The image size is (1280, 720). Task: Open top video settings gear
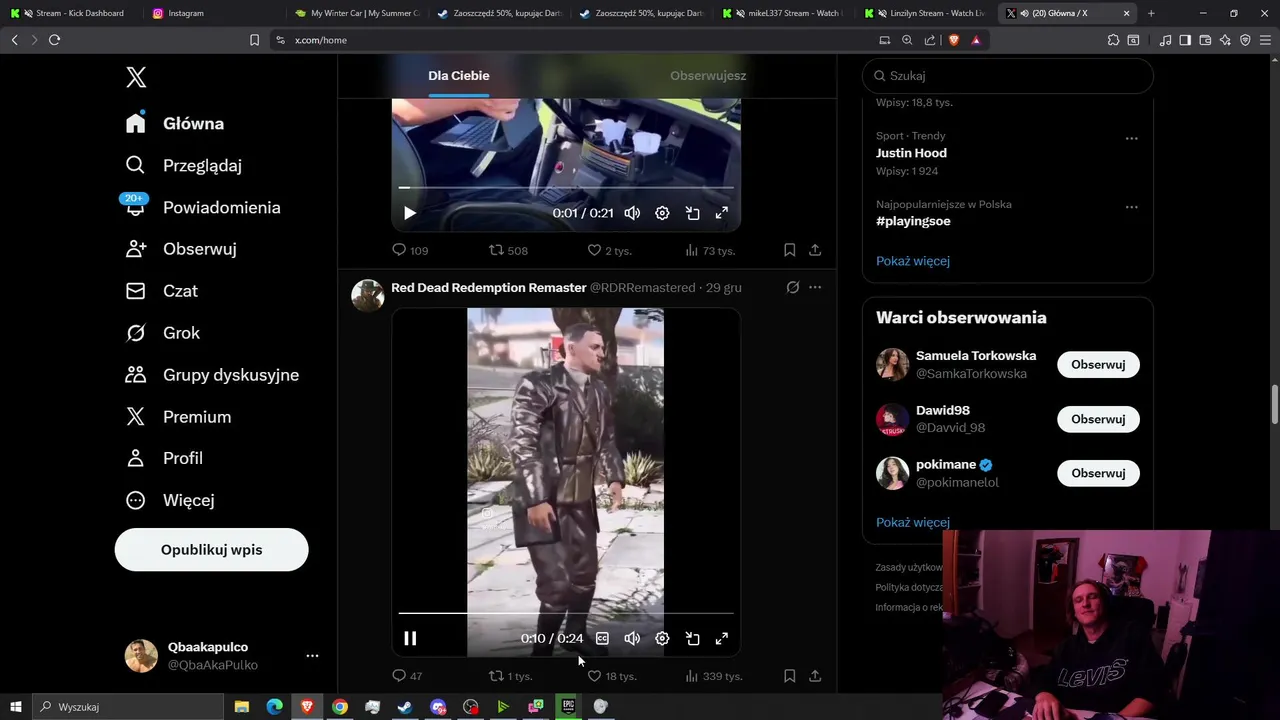click(662, 213)
